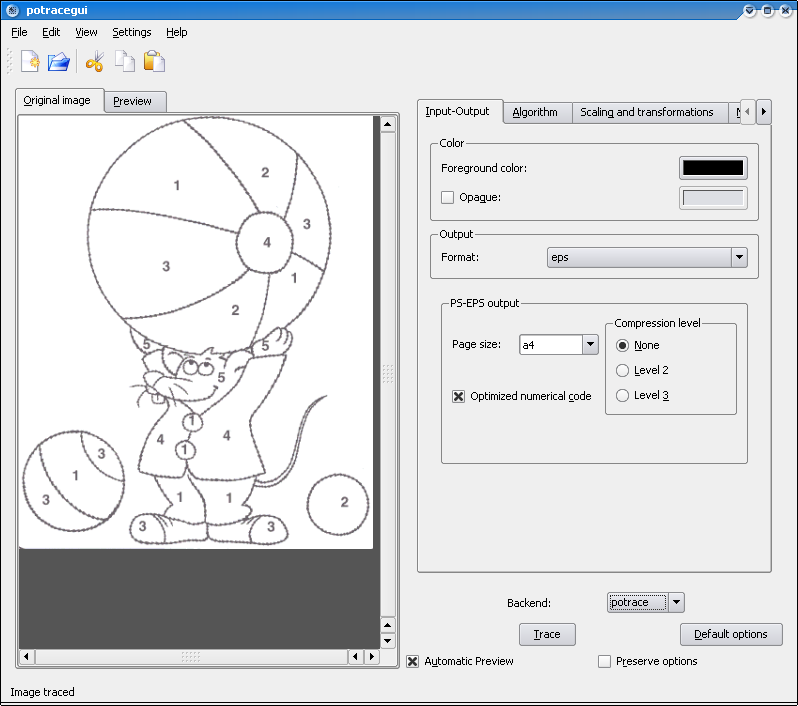
Task: Select the Original image tab
Action: (60, 100)
